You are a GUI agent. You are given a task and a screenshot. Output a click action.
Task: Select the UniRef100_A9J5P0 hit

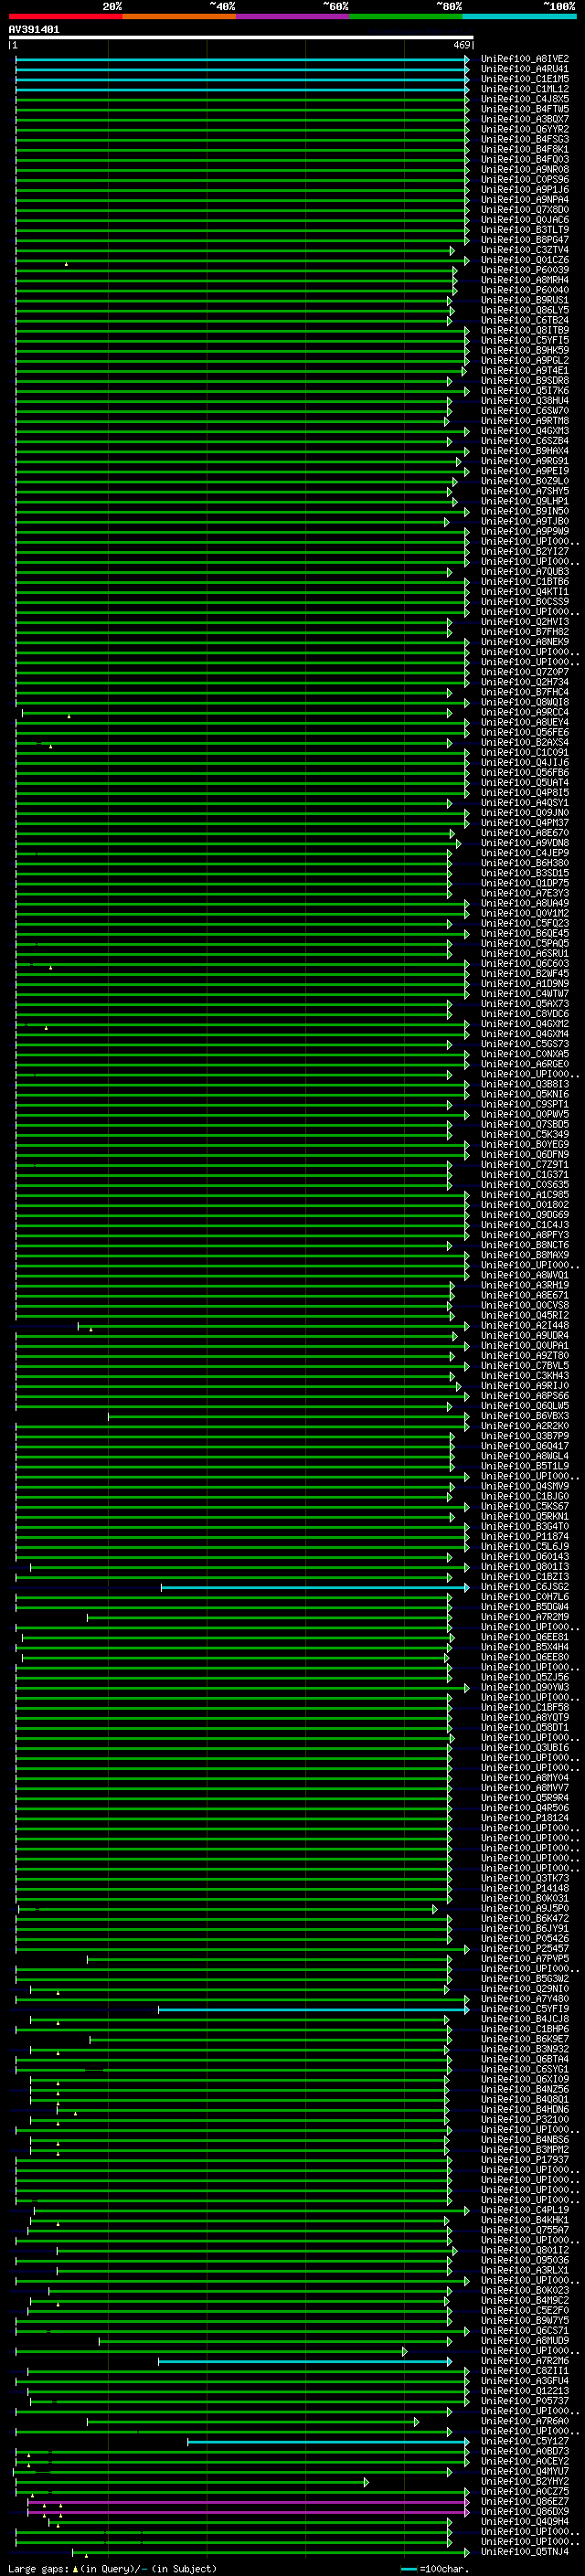(x=525, y=1908)
